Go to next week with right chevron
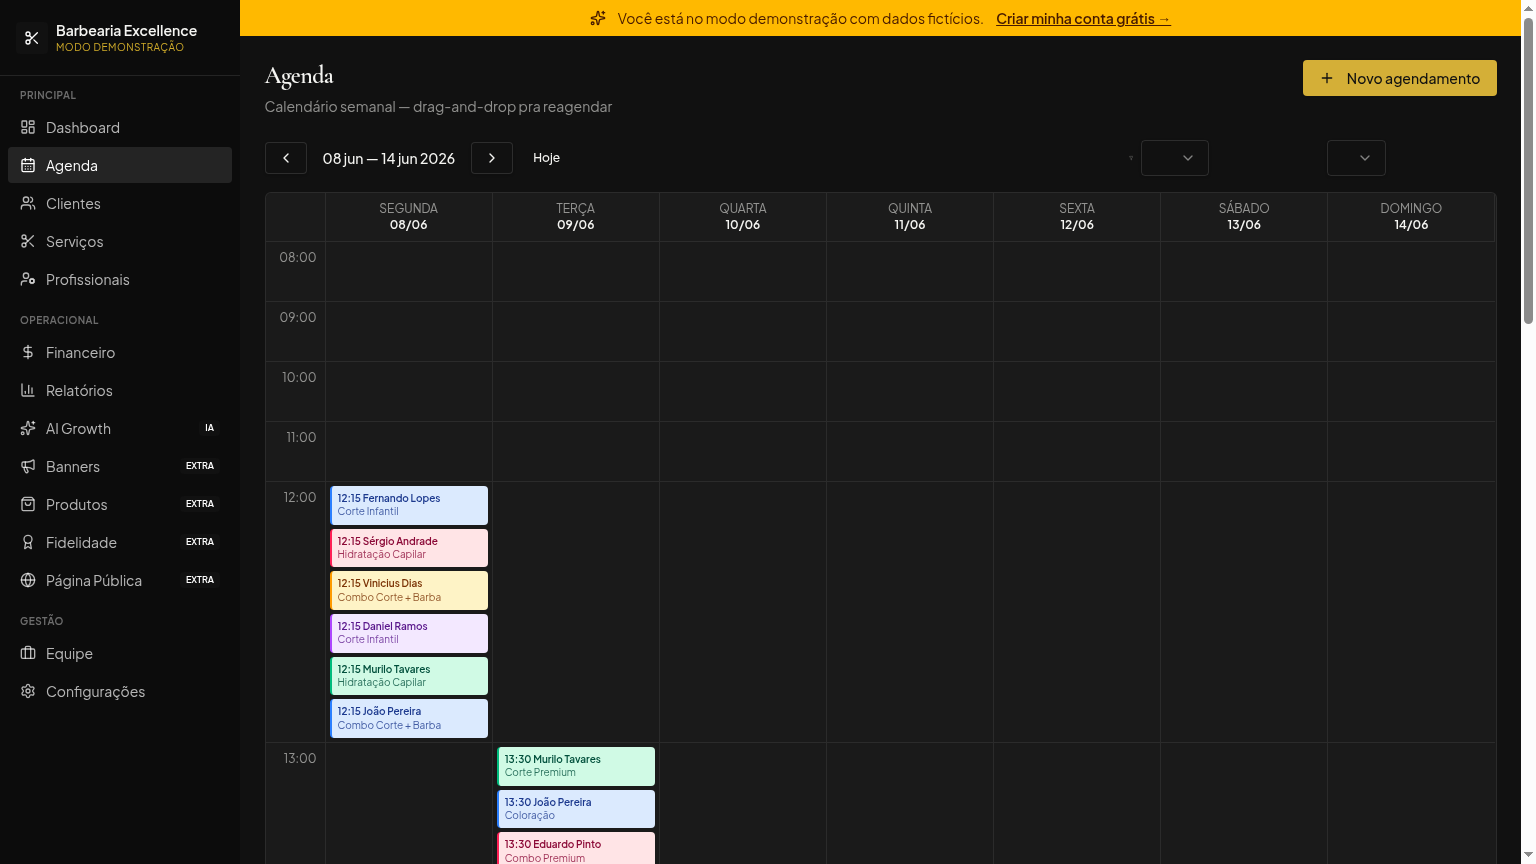The image size is (1536, 864). (x=492, y=158)
